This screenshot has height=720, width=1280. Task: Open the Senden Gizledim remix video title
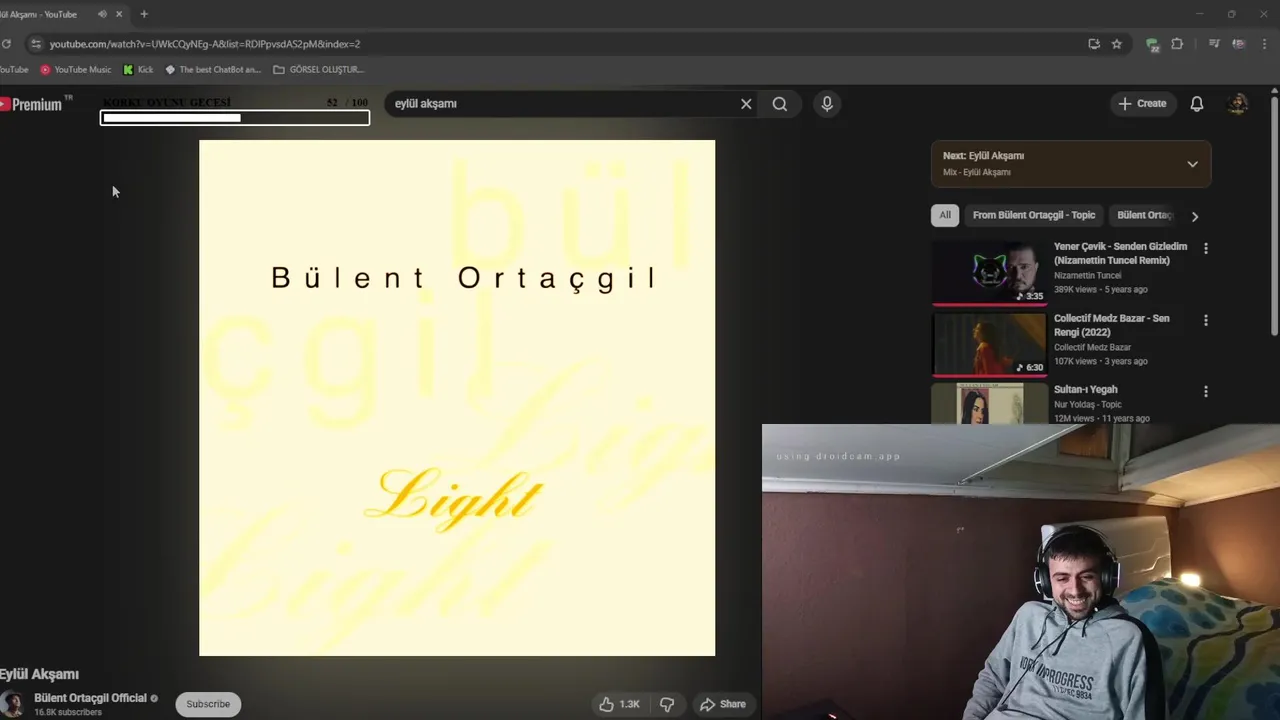tap(1120, 253)
